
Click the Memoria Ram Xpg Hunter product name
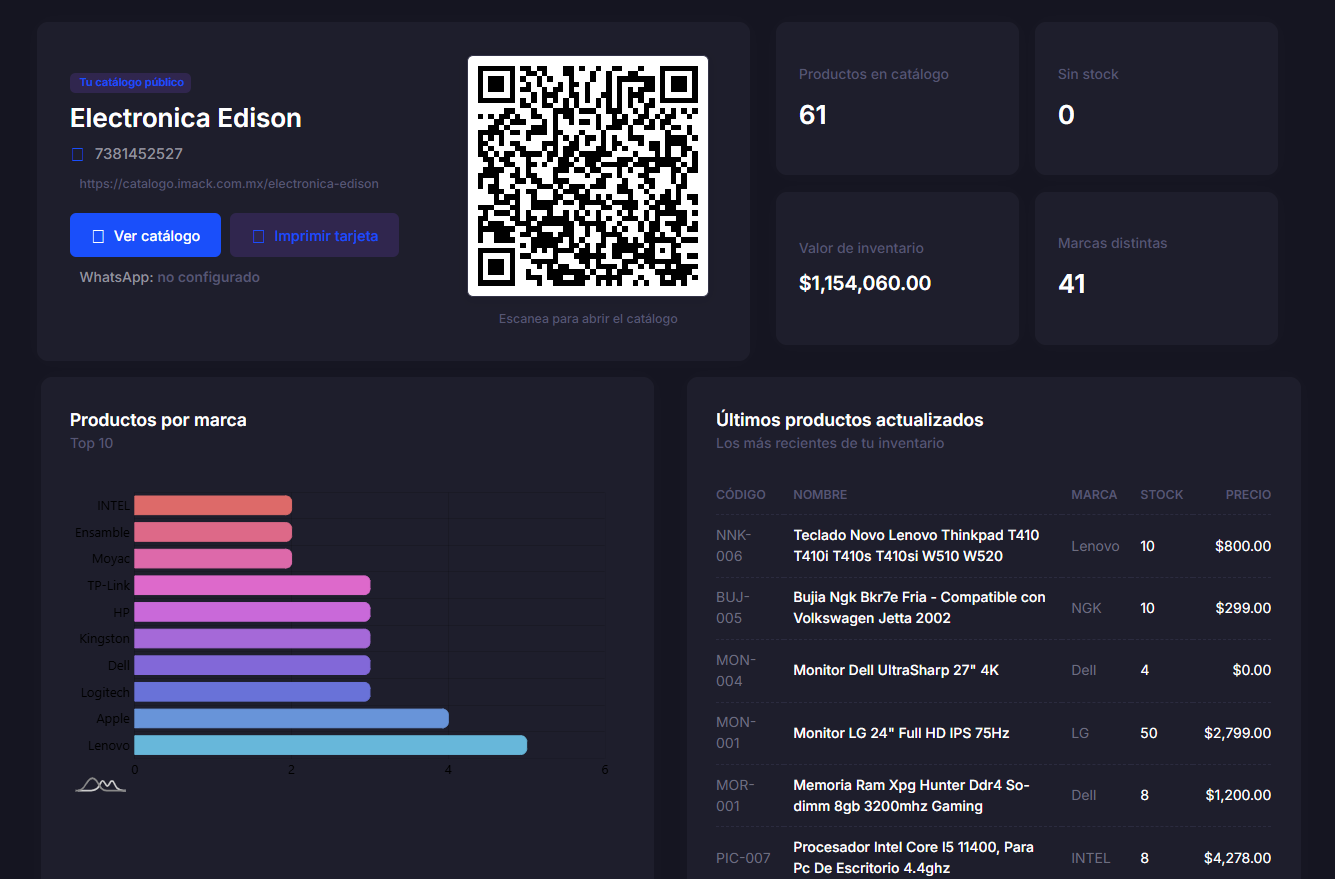tap(911, 795)
